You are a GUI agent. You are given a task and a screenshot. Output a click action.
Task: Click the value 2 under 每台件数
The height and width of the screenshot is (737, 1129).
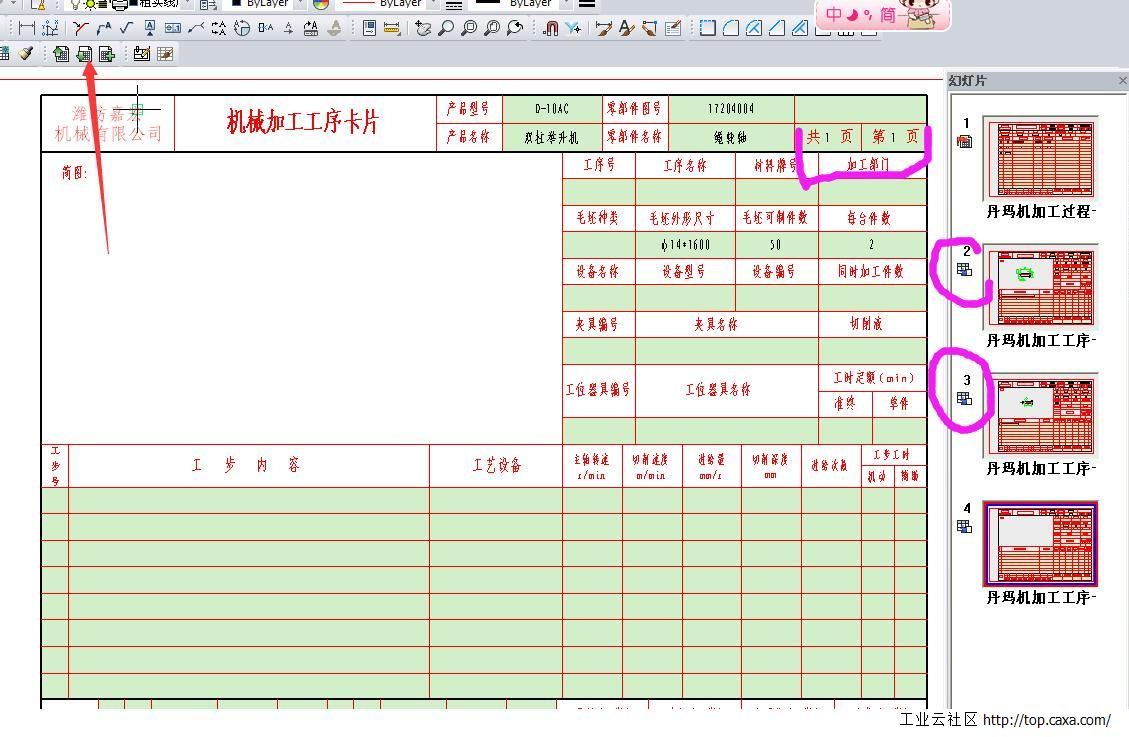point(871,245)
